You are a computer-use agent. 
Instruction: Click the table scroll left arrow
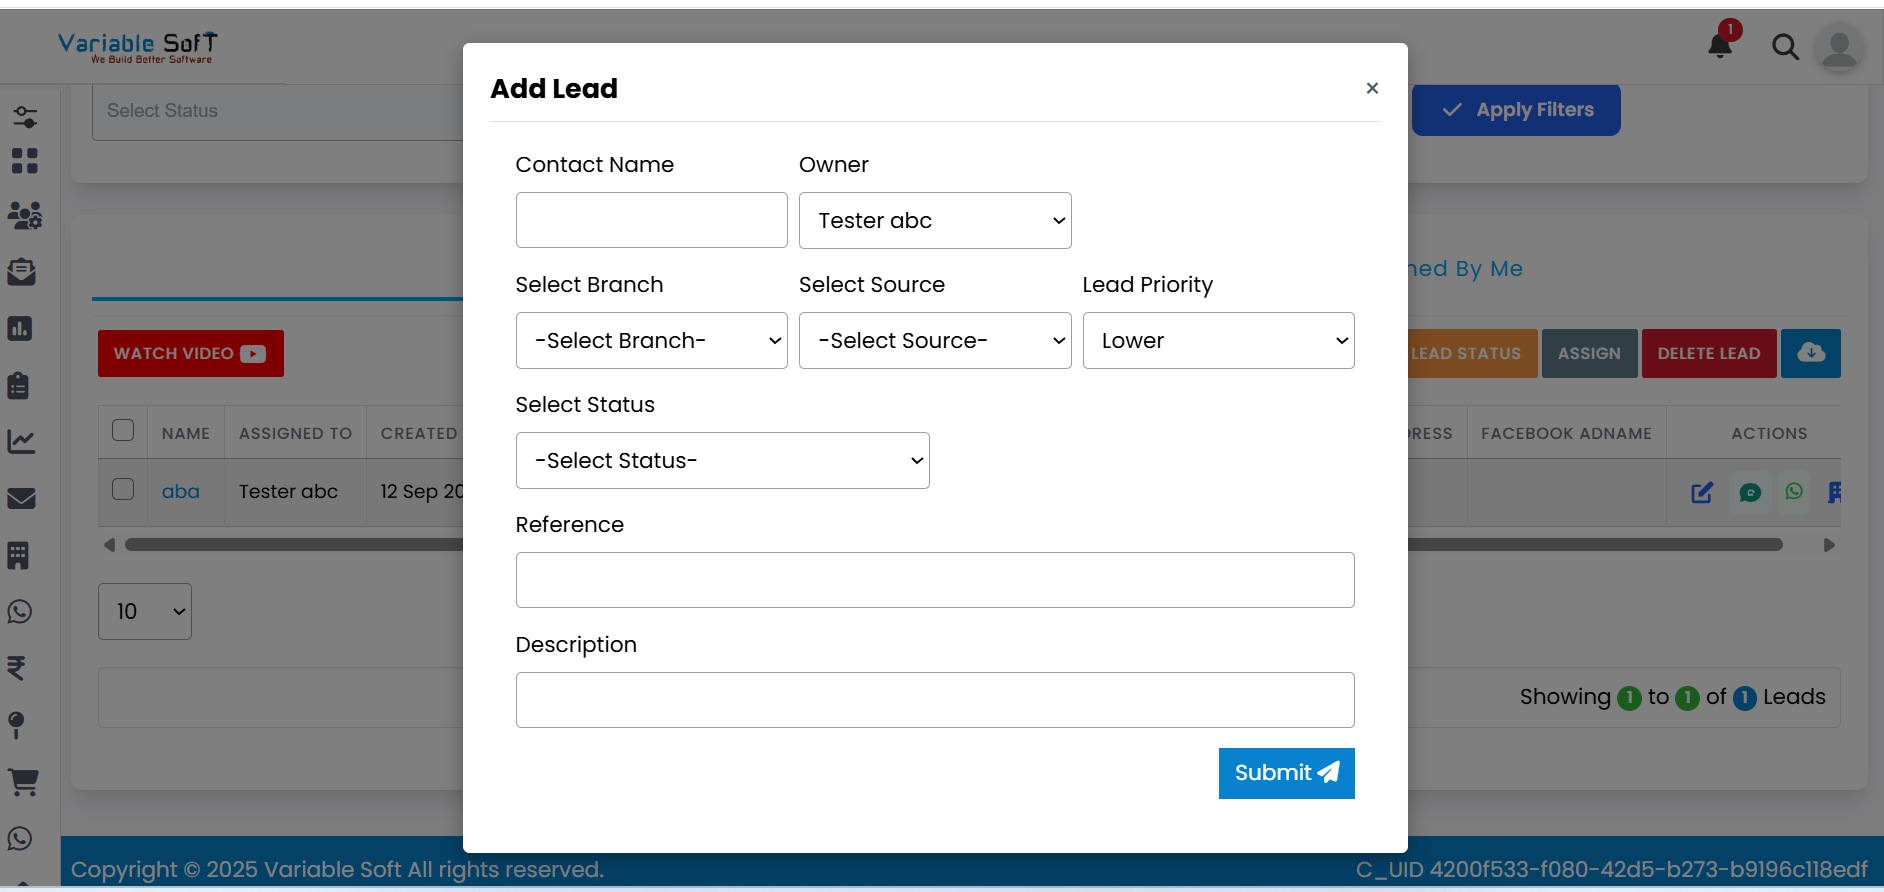point(109,545)
